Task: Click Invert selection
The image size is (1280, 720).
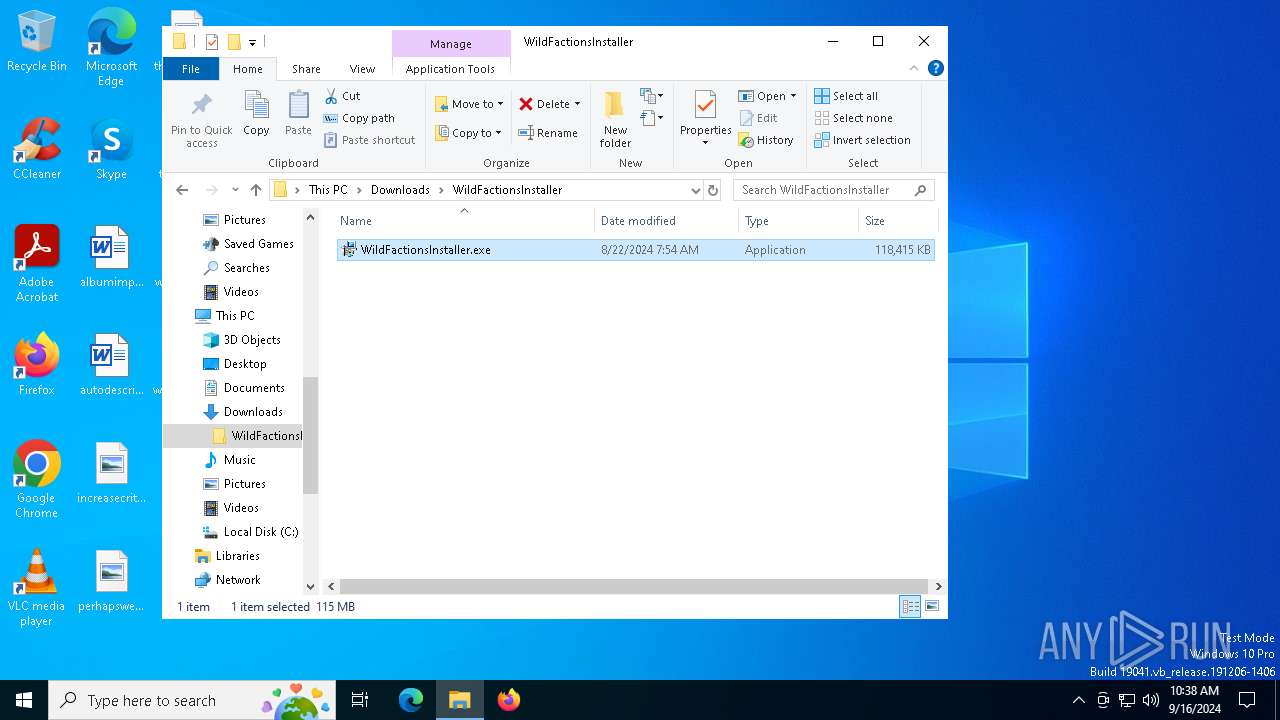Action: (862, 140)
